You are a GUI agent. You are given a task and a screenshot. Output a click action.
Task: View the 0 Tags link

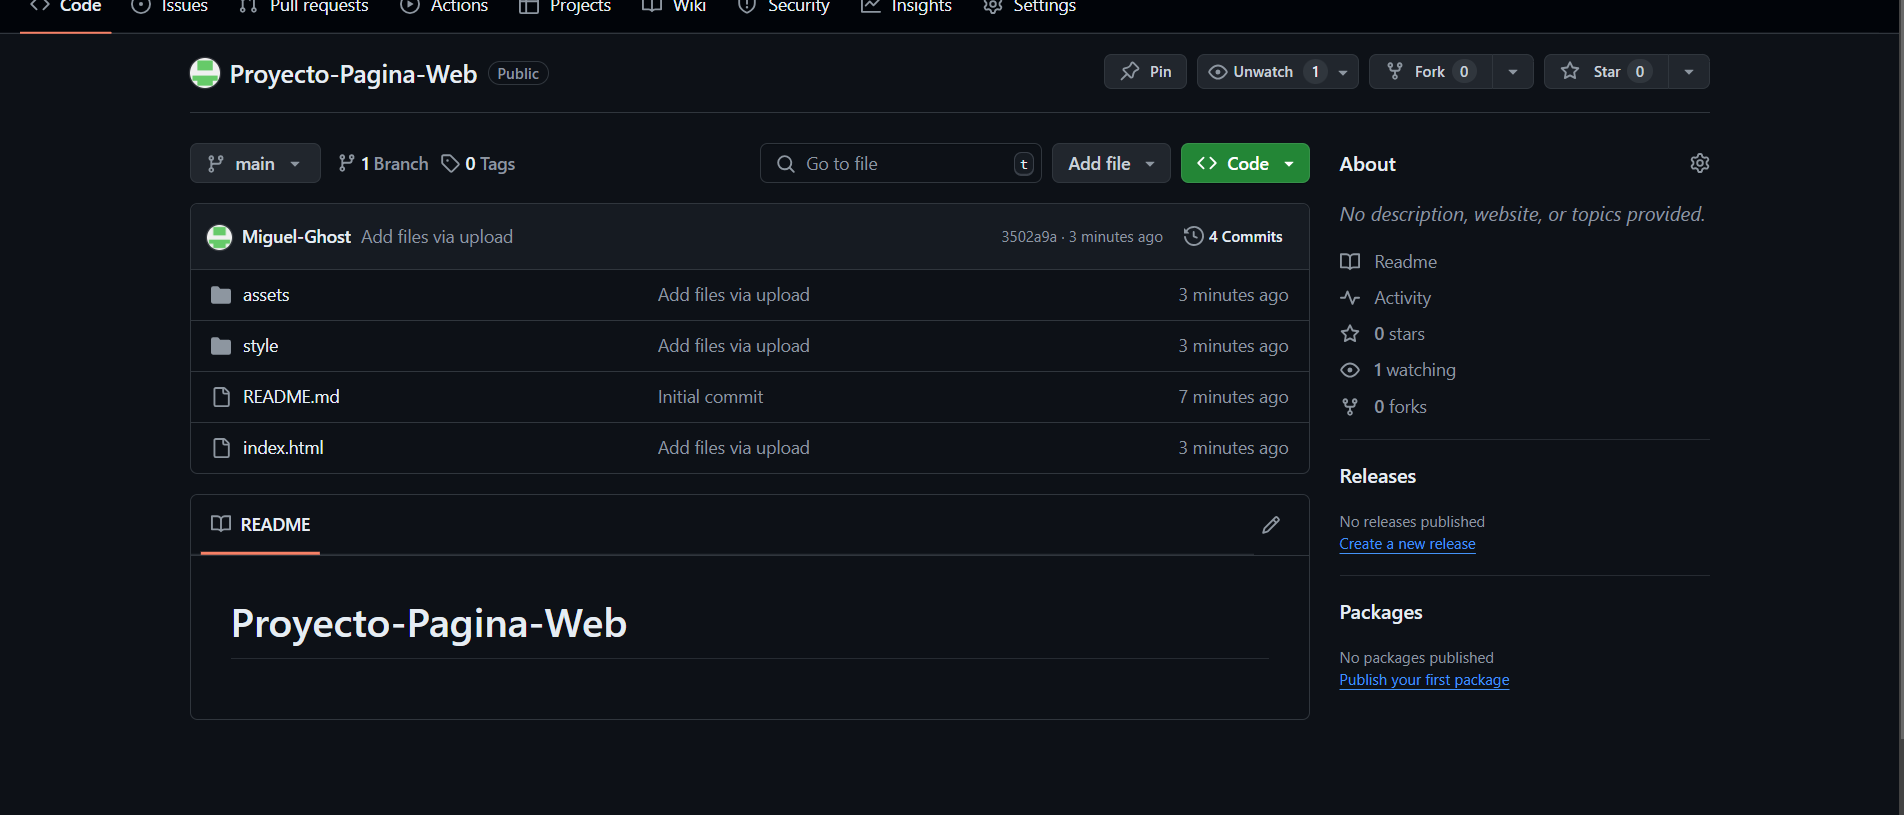point(479,163)
